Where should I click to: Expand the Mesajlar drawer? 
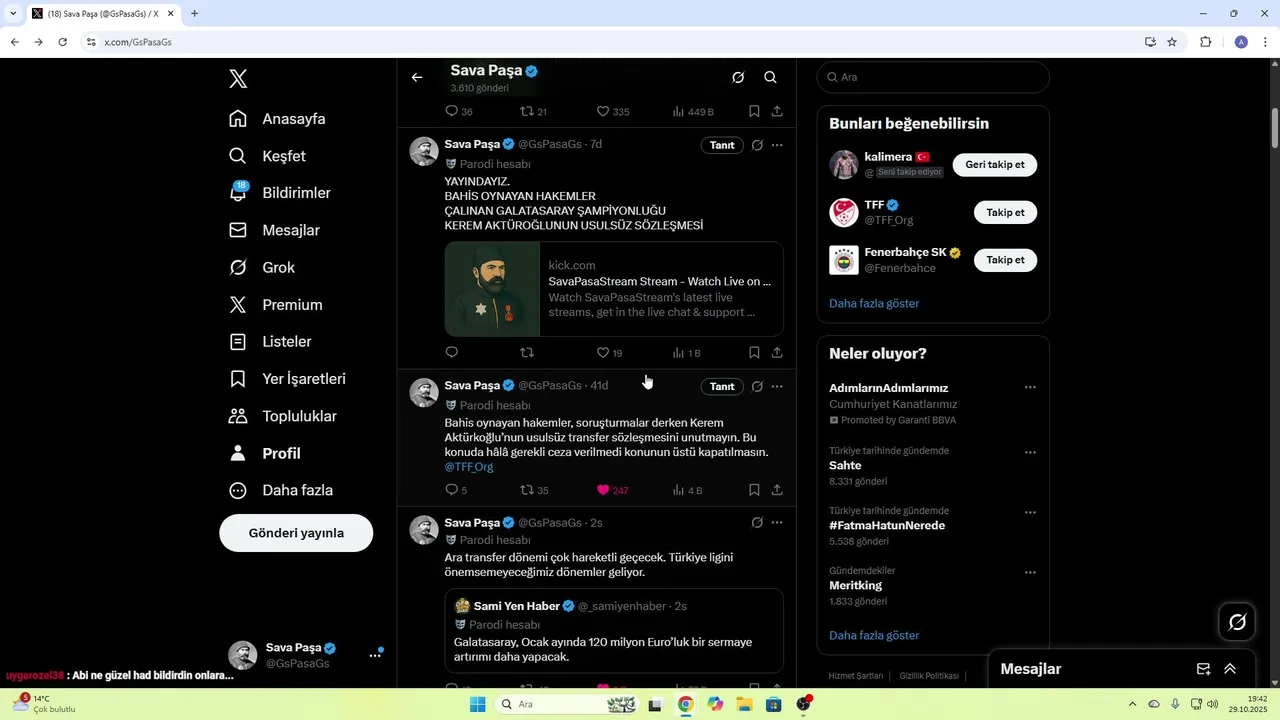(x=1230, y=669)
